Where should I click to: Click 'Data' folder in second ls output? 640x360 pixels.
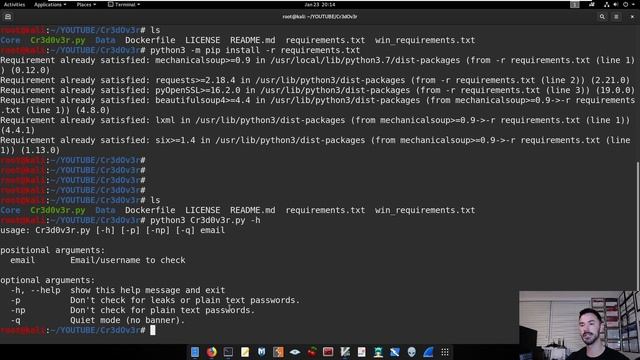coord(105,210)
